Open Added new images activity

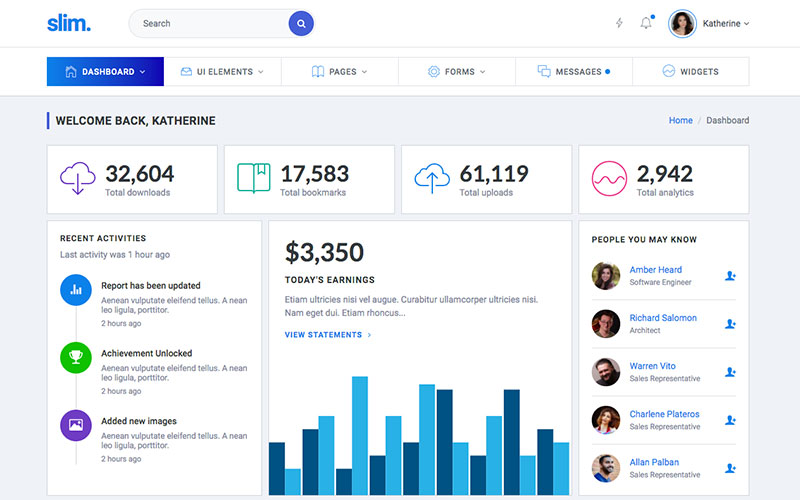[x=139, y=421]
